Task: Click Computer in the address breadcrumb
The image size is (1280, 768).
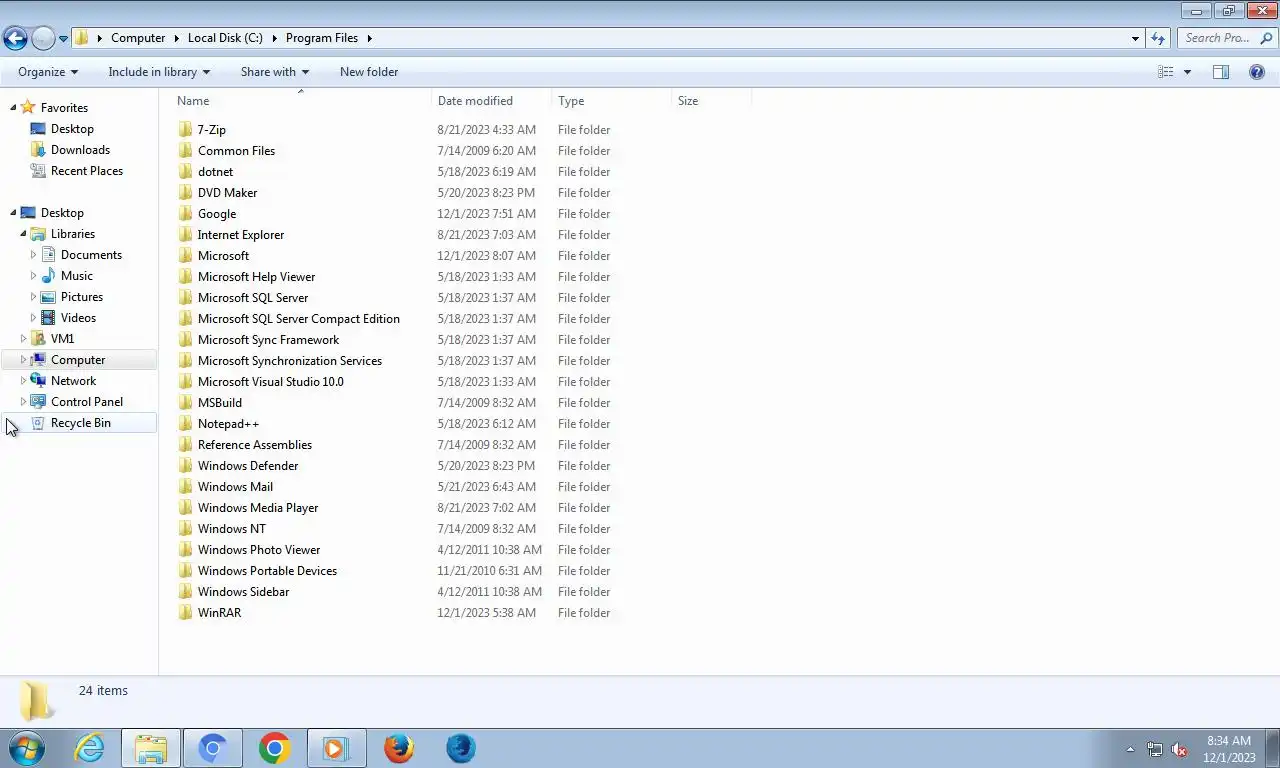Action: pos(138,38)
